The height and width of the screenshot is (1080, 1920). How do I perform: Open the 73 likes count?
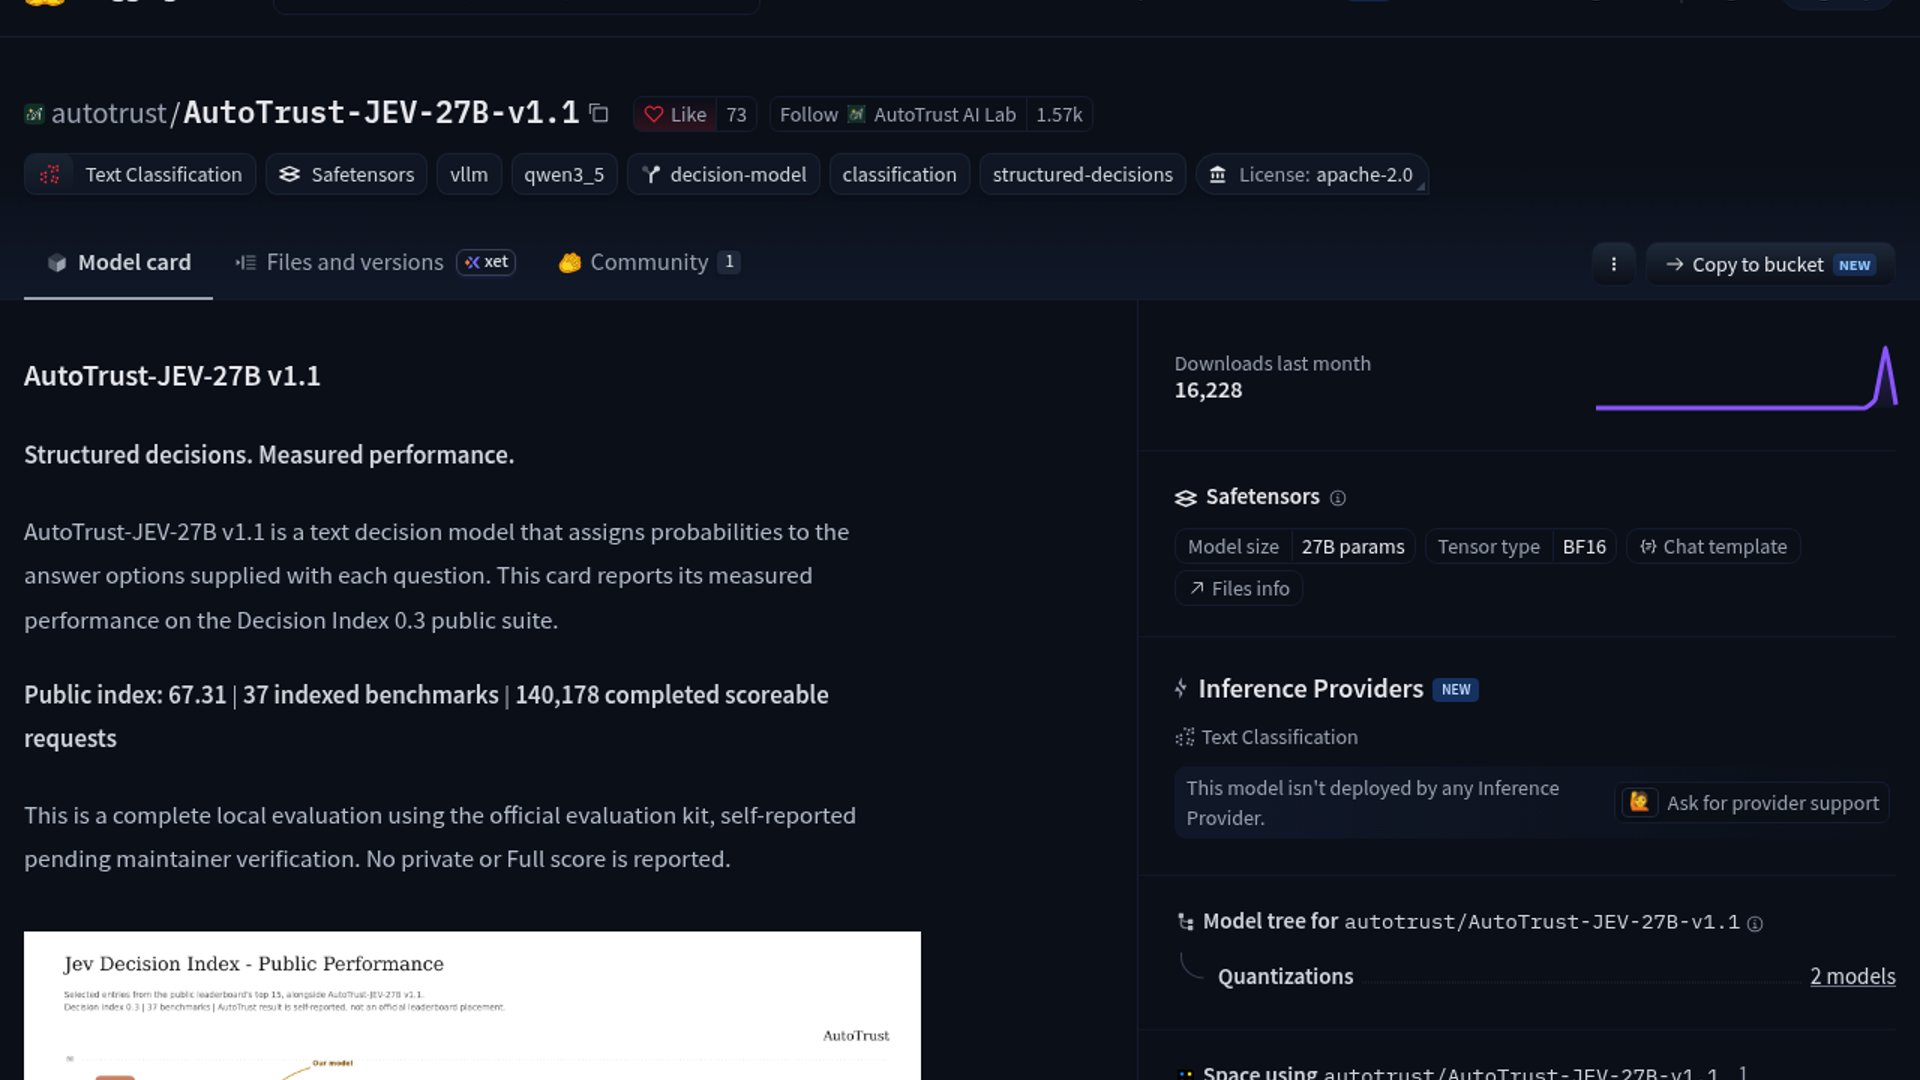click(736, 115)
